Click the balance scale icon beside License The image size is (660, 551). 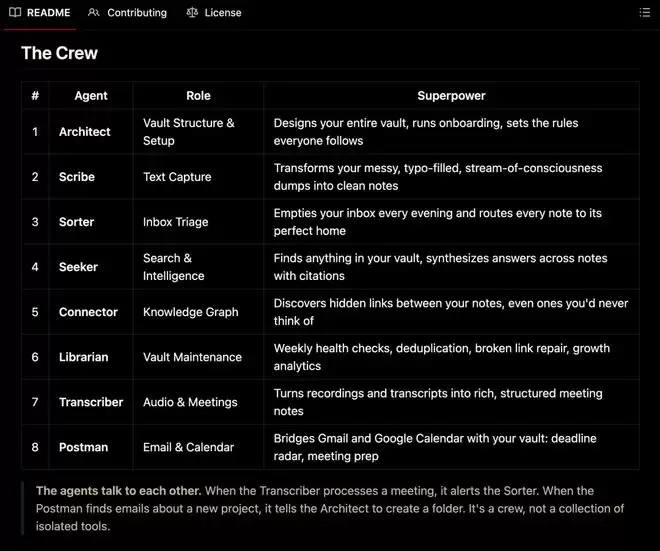(192, 13)
